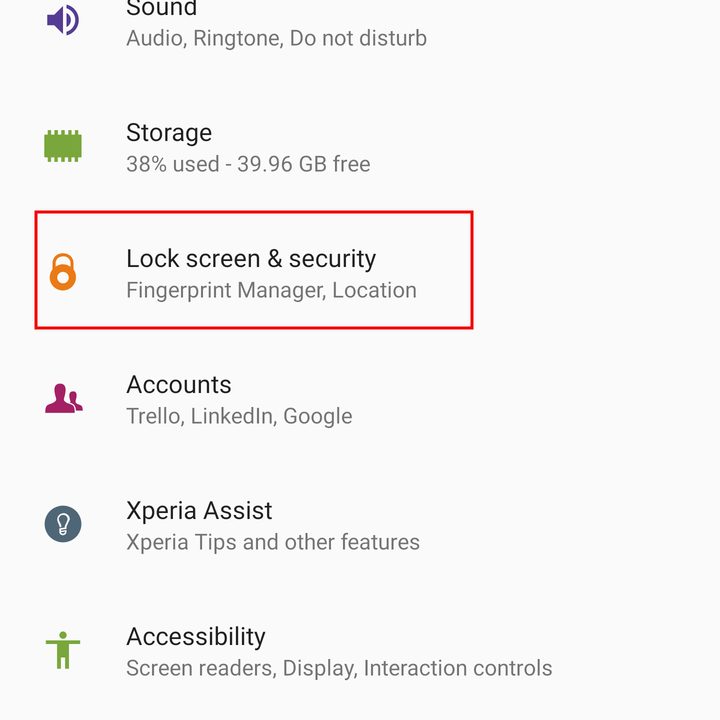
Task: Tap the green Storage chip icon
Action: pyautogui.click(x=63, y=146)
